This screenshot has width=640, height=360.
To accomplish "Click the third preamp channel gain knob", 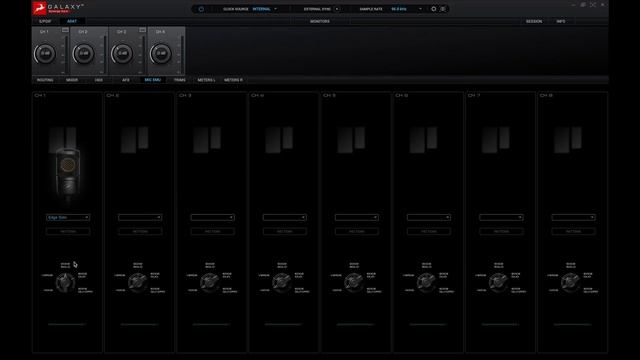I will [122, 53].
